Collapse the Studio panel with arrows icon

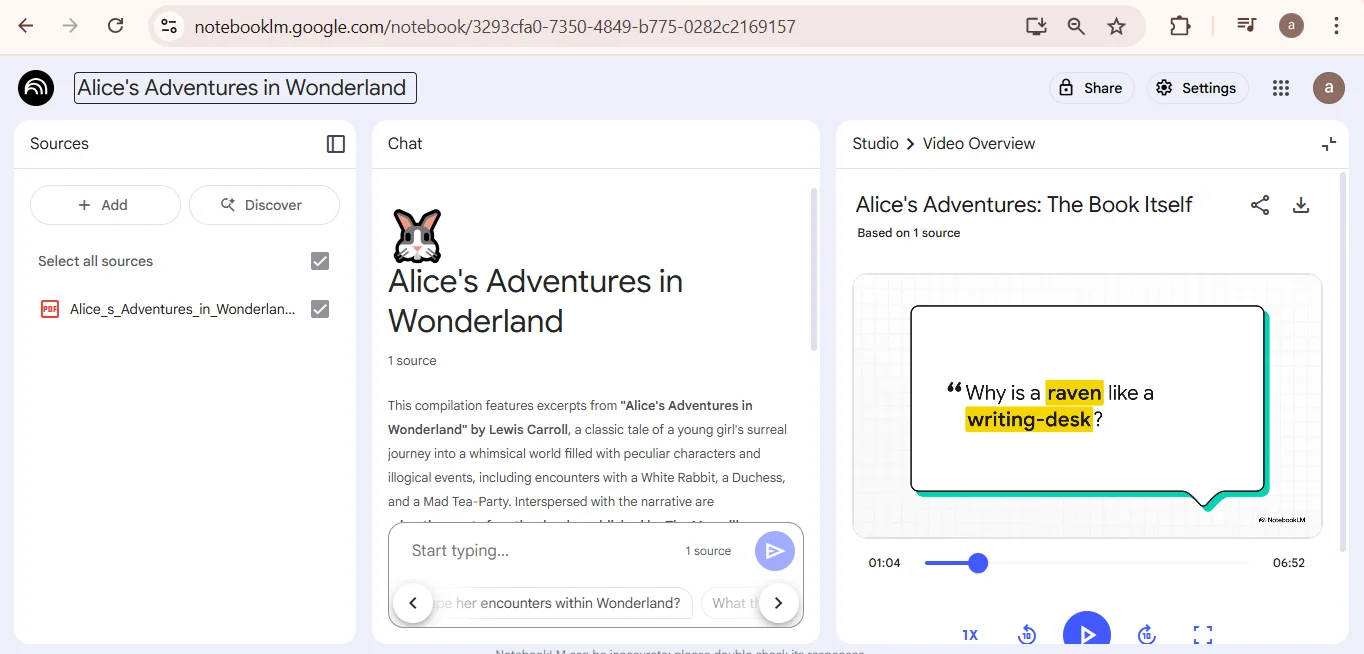click(1329, 144)
